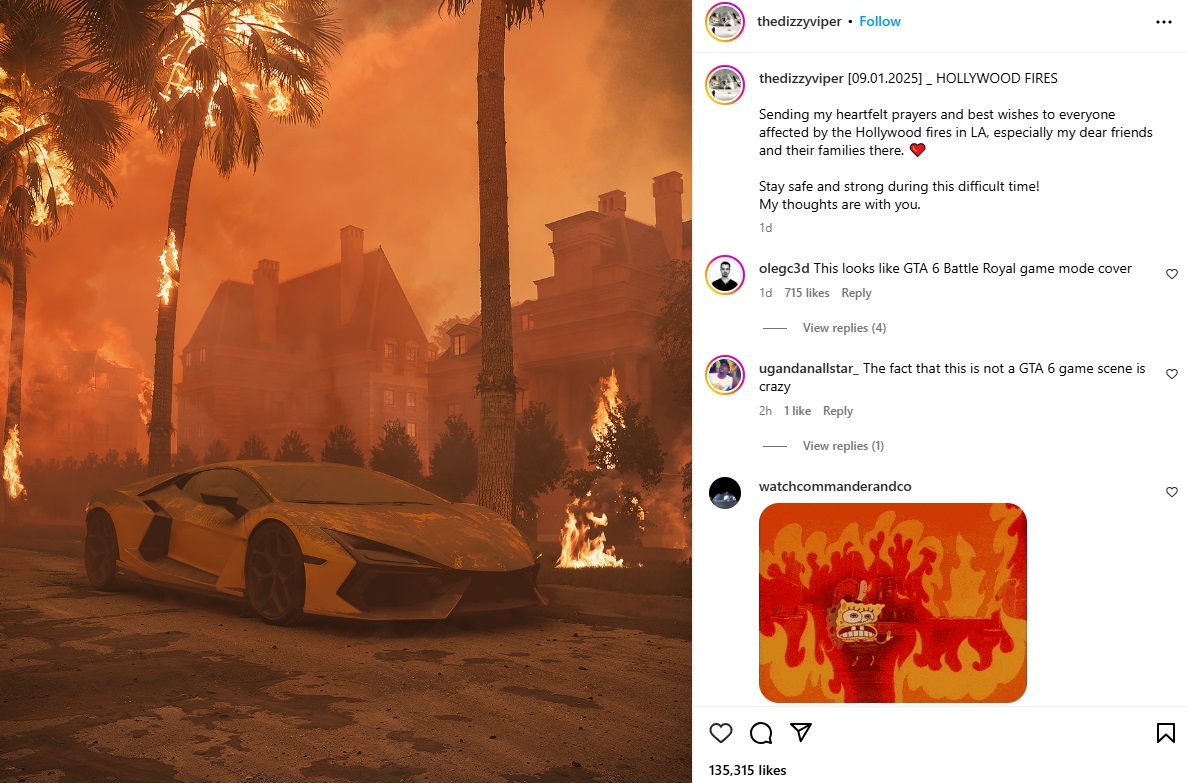Like watchcommanderandco's comment heart
Image resolution: width=1187 pixels, height=783 pixels.
pos(1171,492)
